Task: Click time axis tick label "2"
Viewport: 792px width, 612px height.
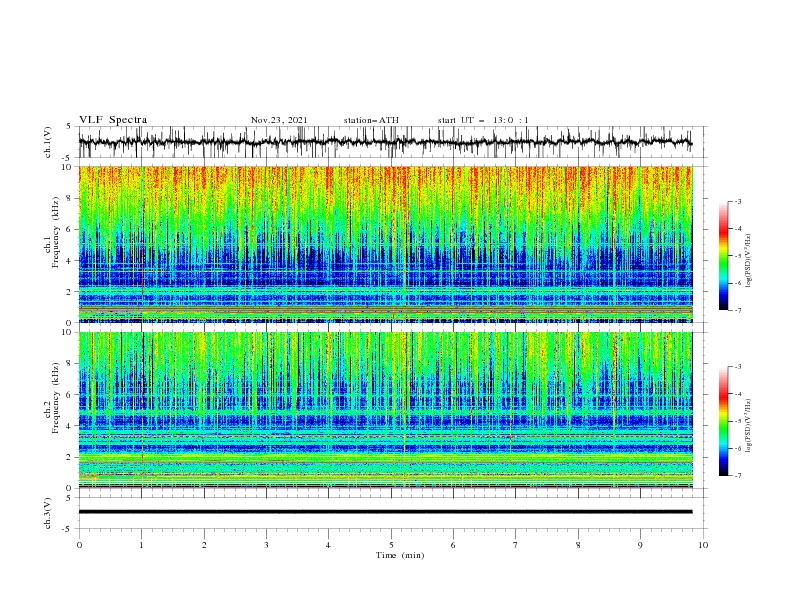Action: (204, 545)
